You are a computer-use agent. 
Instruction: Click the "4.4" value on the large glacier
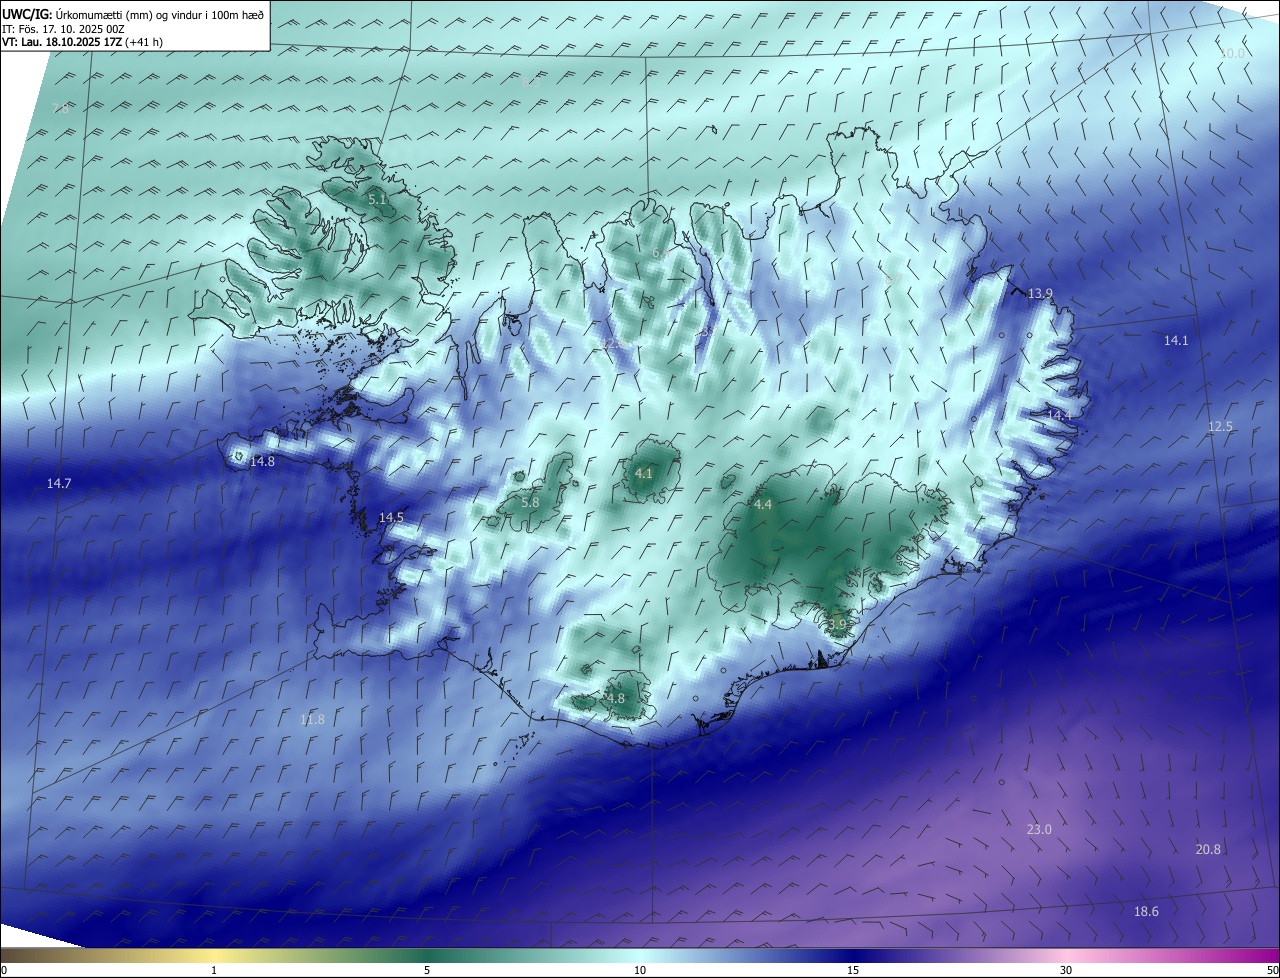click(x=763, y=504)
